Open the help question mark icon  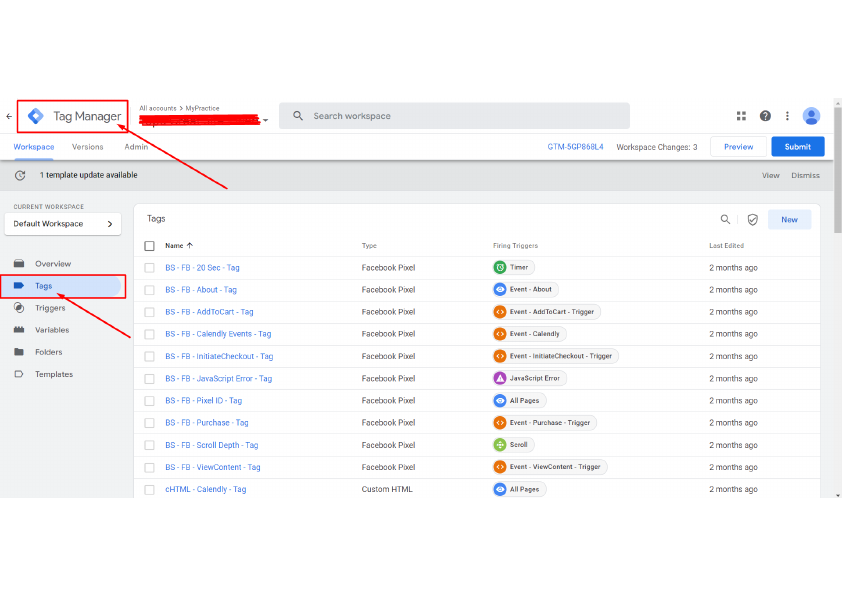tap(765, 116)
